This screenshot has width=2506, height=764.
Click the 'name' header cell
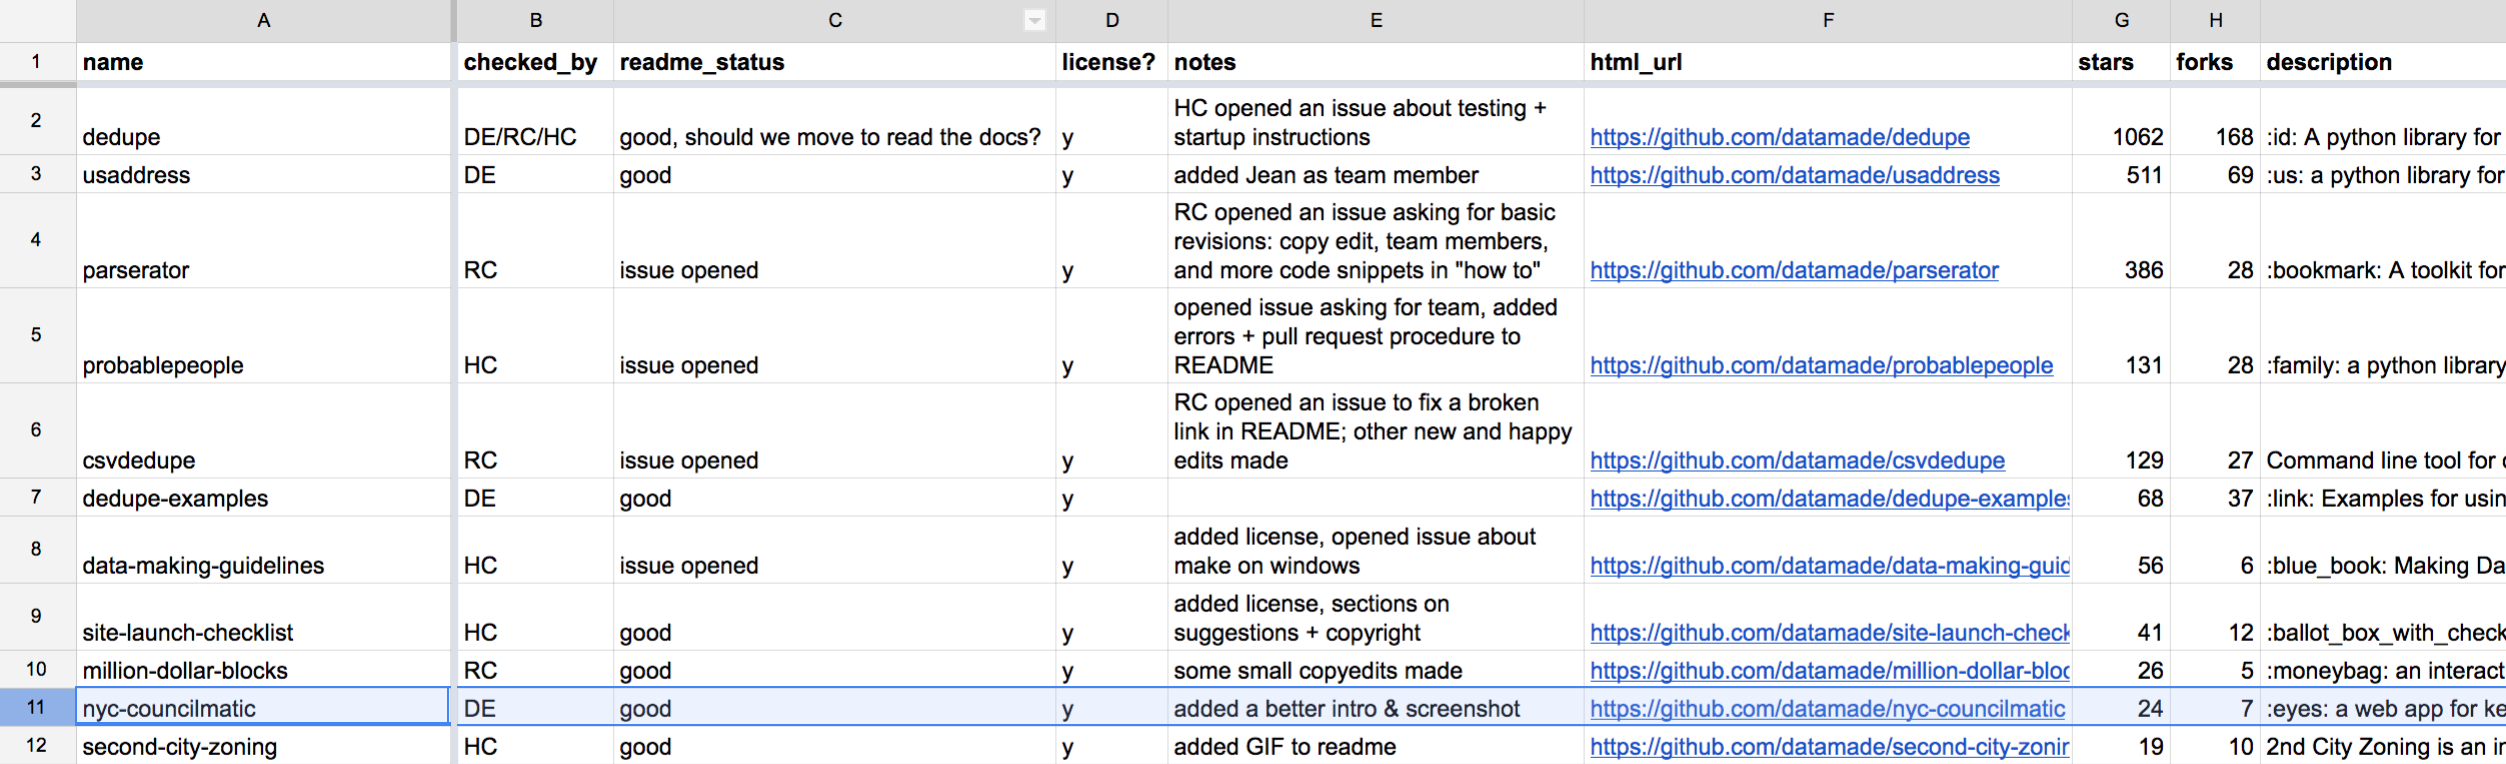coord(264,62)
